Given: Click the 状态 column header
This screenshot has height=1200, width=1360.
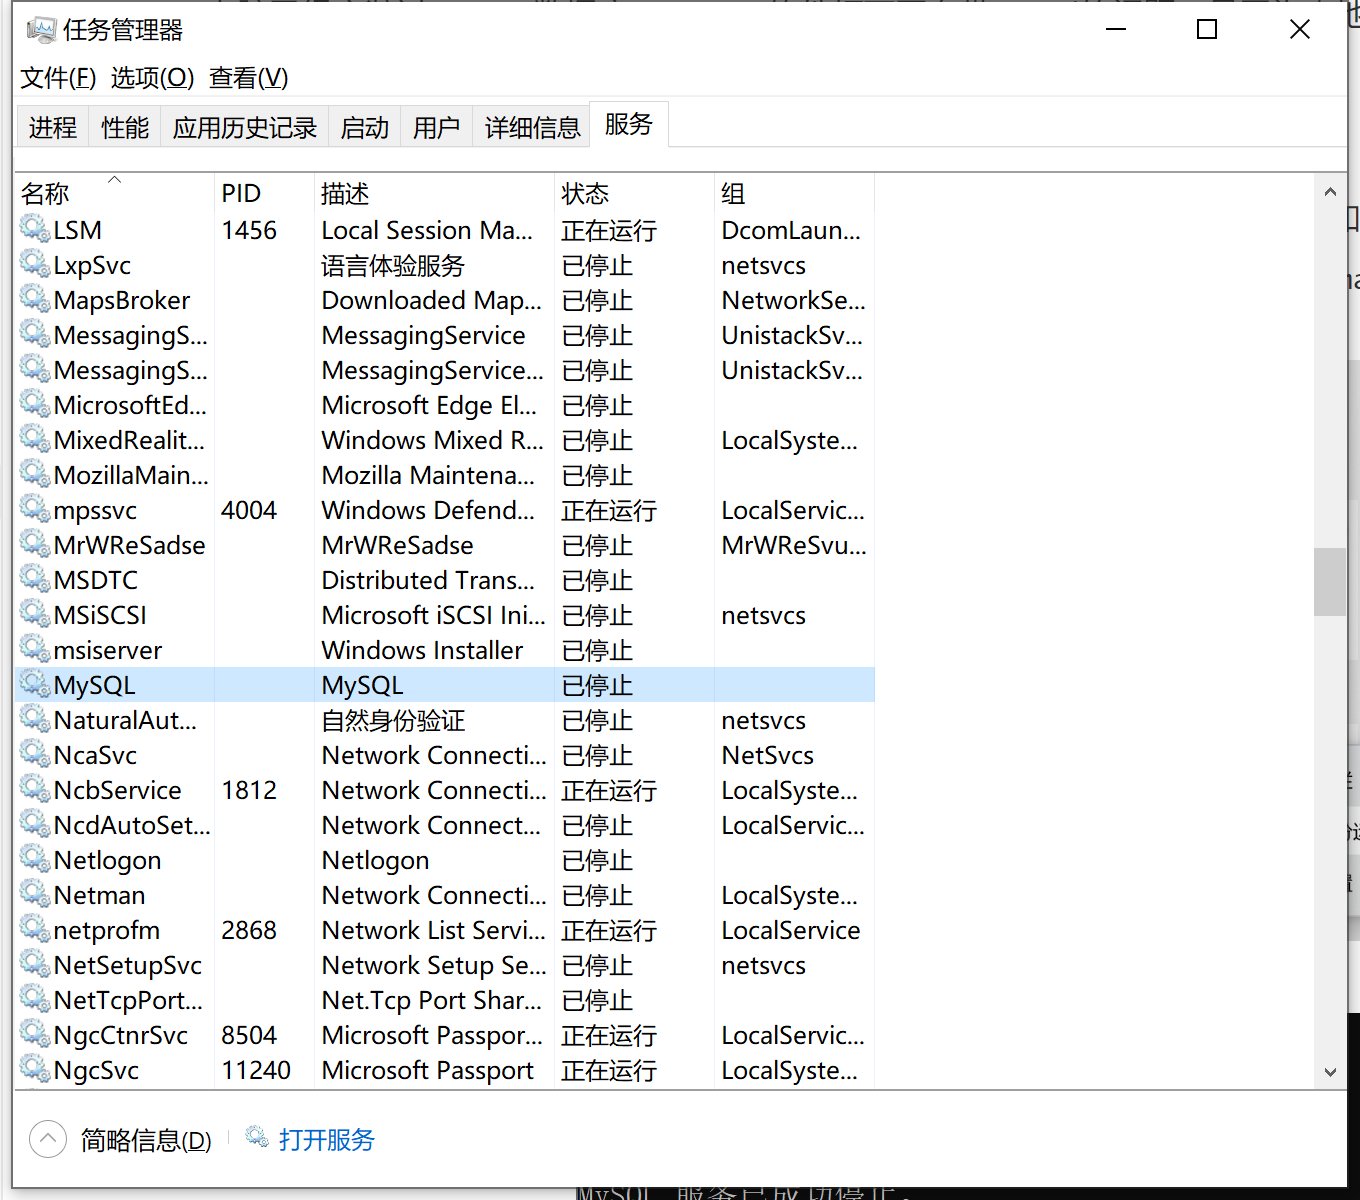Looking at the screenshot, I should 585,192.
